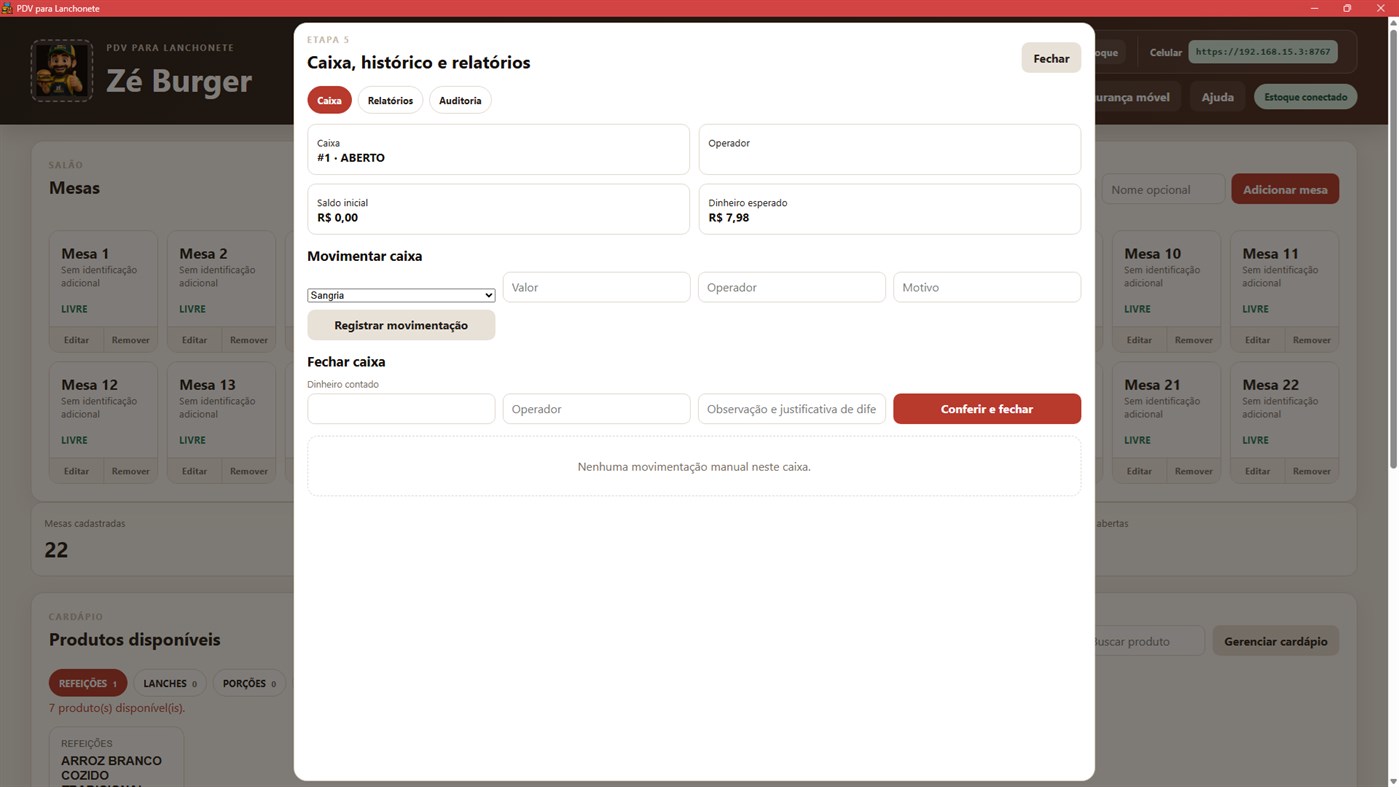Click Remover on Mesa 1
The height and width of the screenshot is (787, 1399).
coord(130,340)
